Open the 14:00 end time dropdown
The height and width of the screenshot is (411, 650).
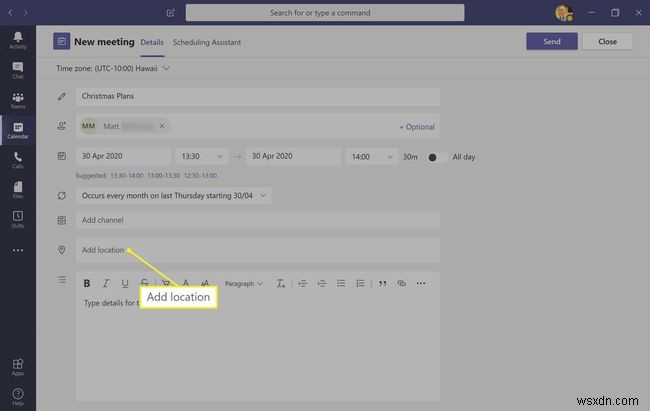[x=371, y=157]
